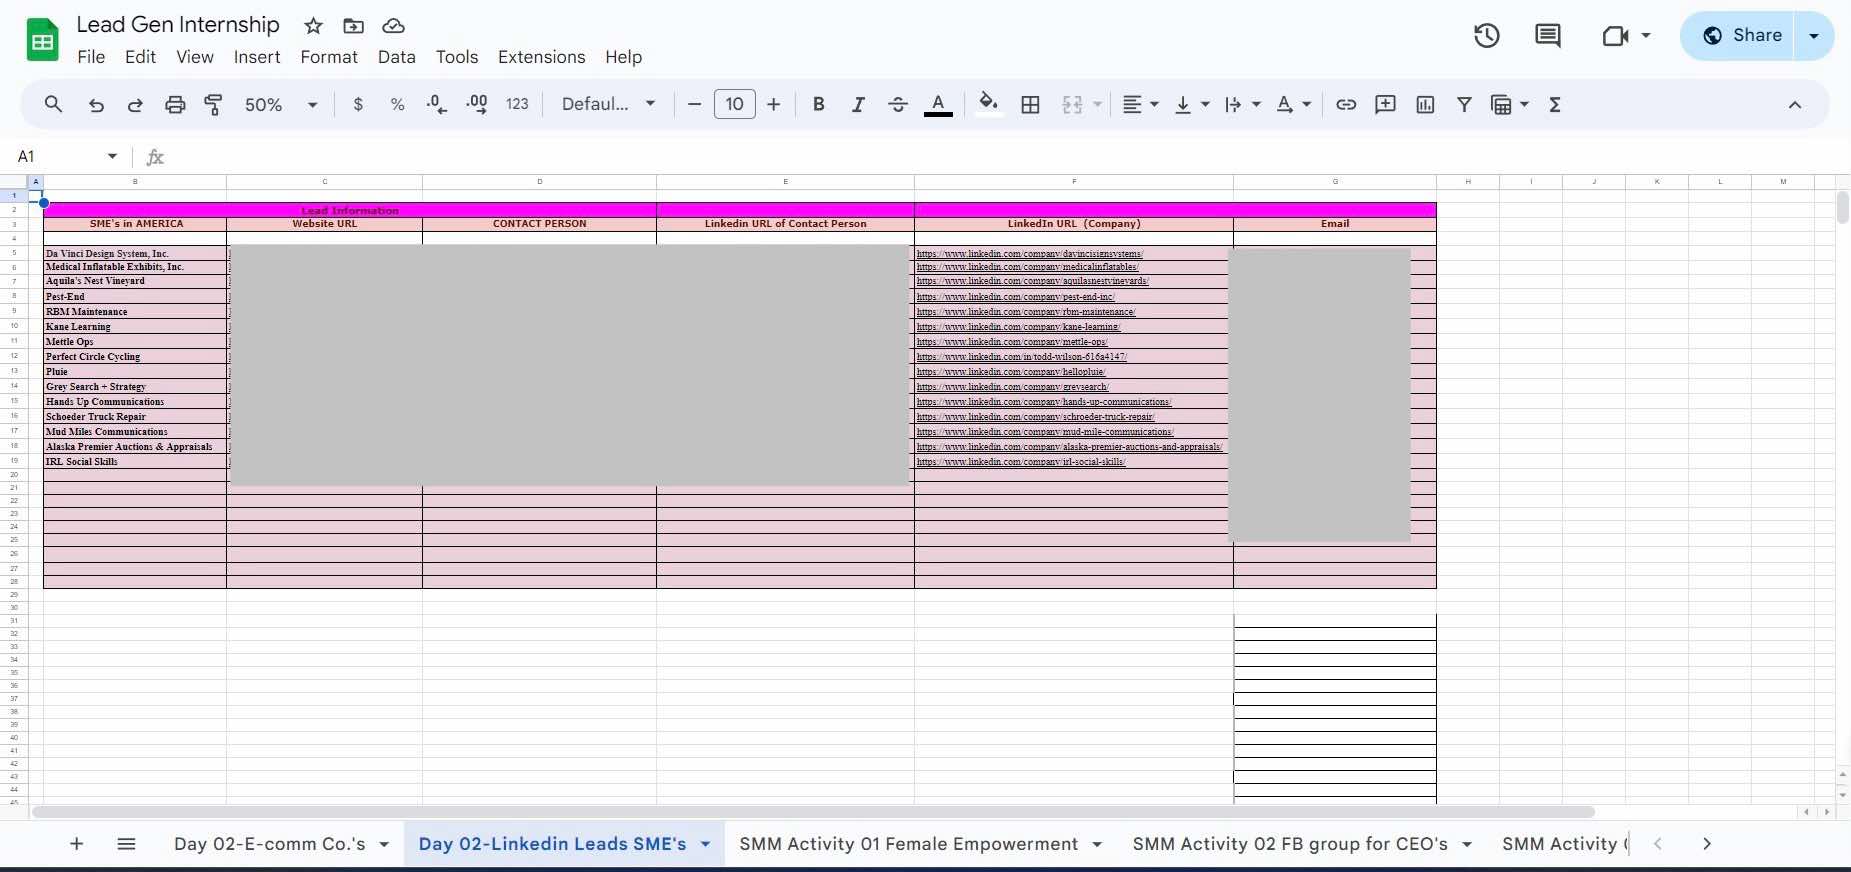Viewport: 1851px width, 872px height.
Task: Open the Data menu
Action: (x=396, y=57)
